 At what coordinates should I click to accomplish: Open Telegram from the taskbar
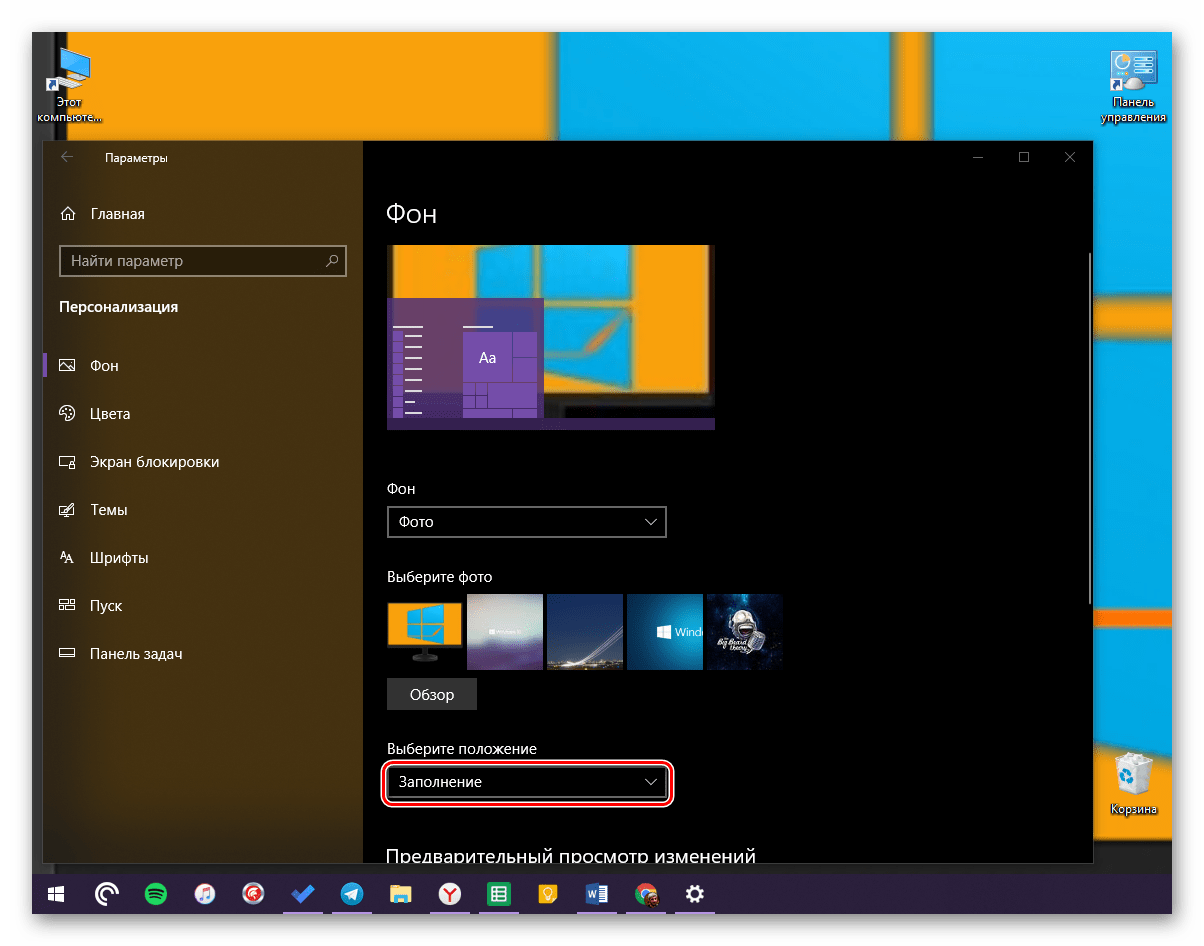coord(351,893)
